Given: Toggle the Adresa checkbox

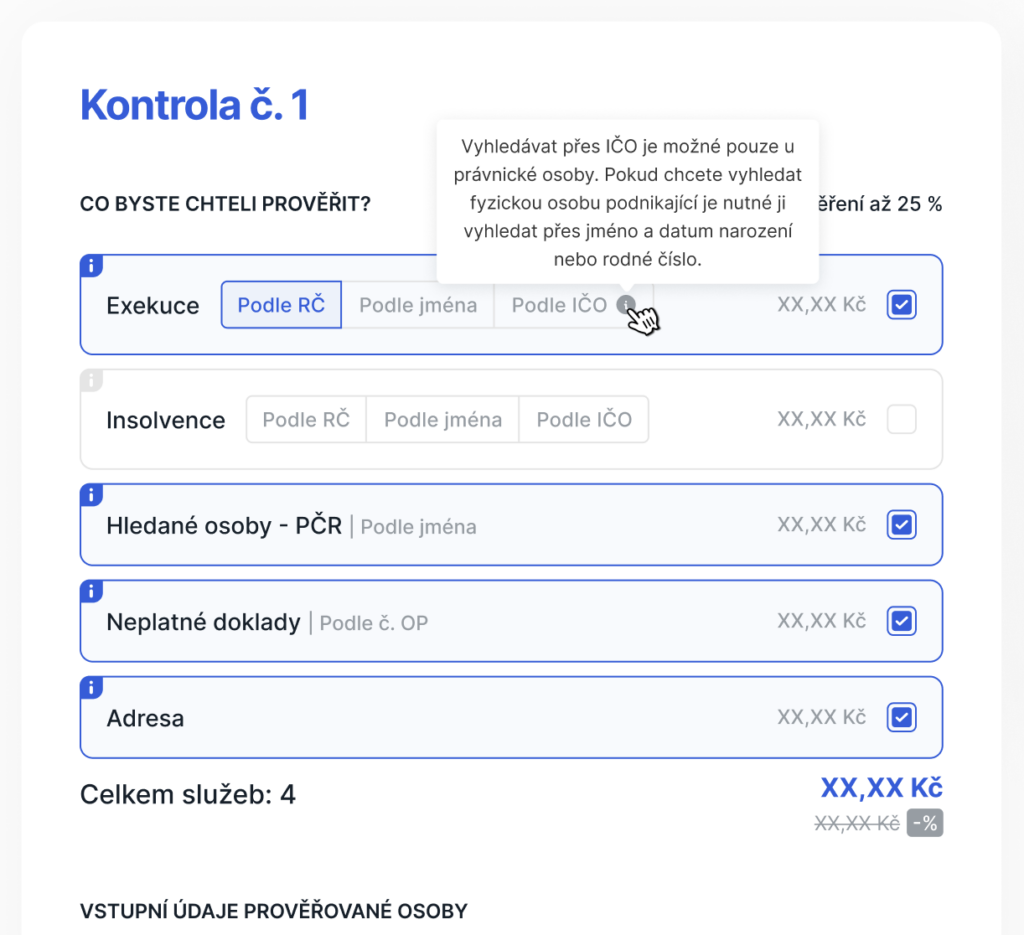Looking at the screenshot, I should click(901, 718).
